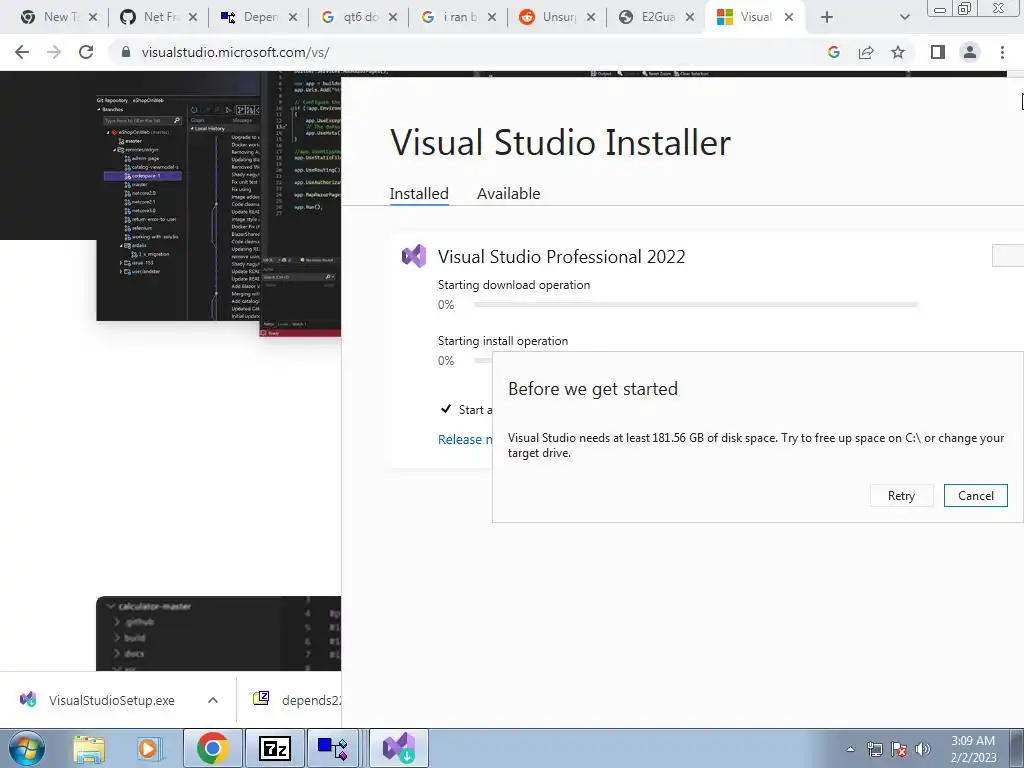This screenshot has height=768, width=1024.
Task: Launch Windows Media Player from the taskbar
Action: point(148,749)
